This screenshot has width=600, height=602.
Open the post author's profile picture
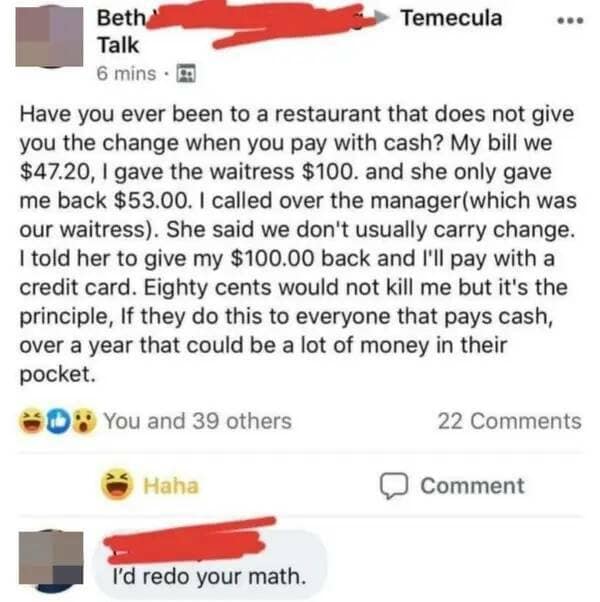49,36
